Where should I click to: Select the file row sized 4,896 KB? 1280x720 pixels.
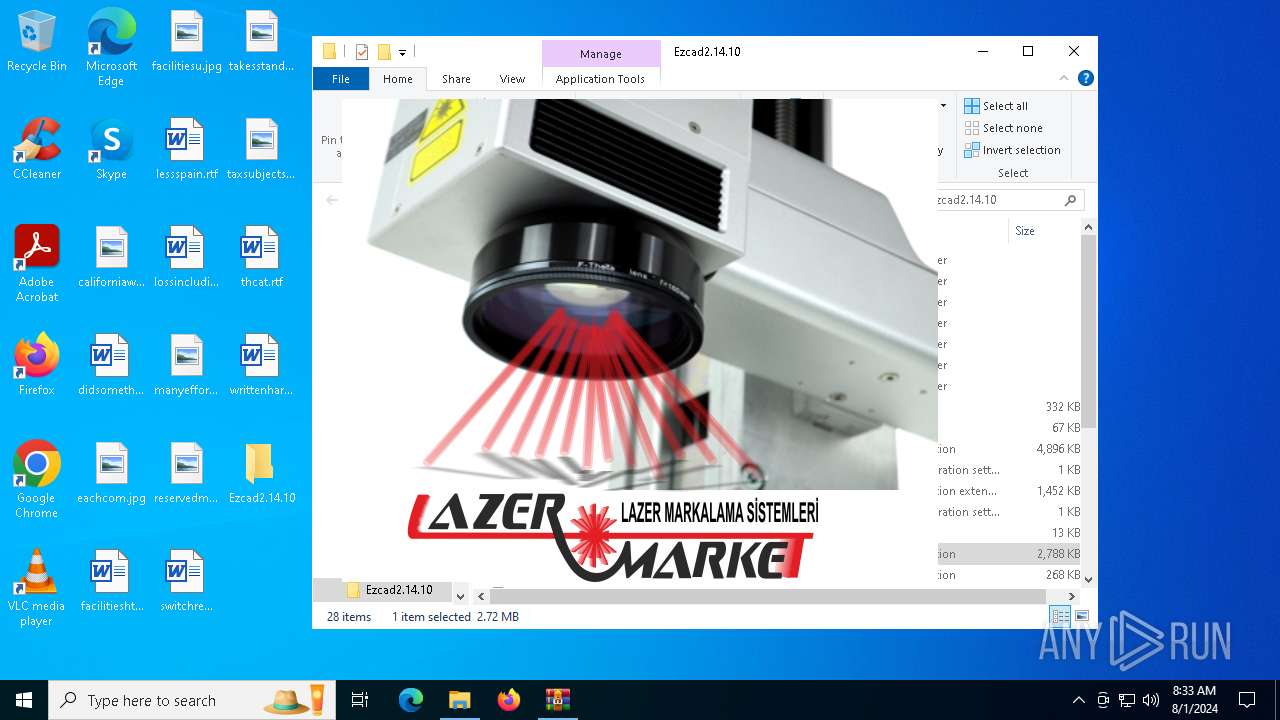pyautogui.click(x=1010, y=449)
